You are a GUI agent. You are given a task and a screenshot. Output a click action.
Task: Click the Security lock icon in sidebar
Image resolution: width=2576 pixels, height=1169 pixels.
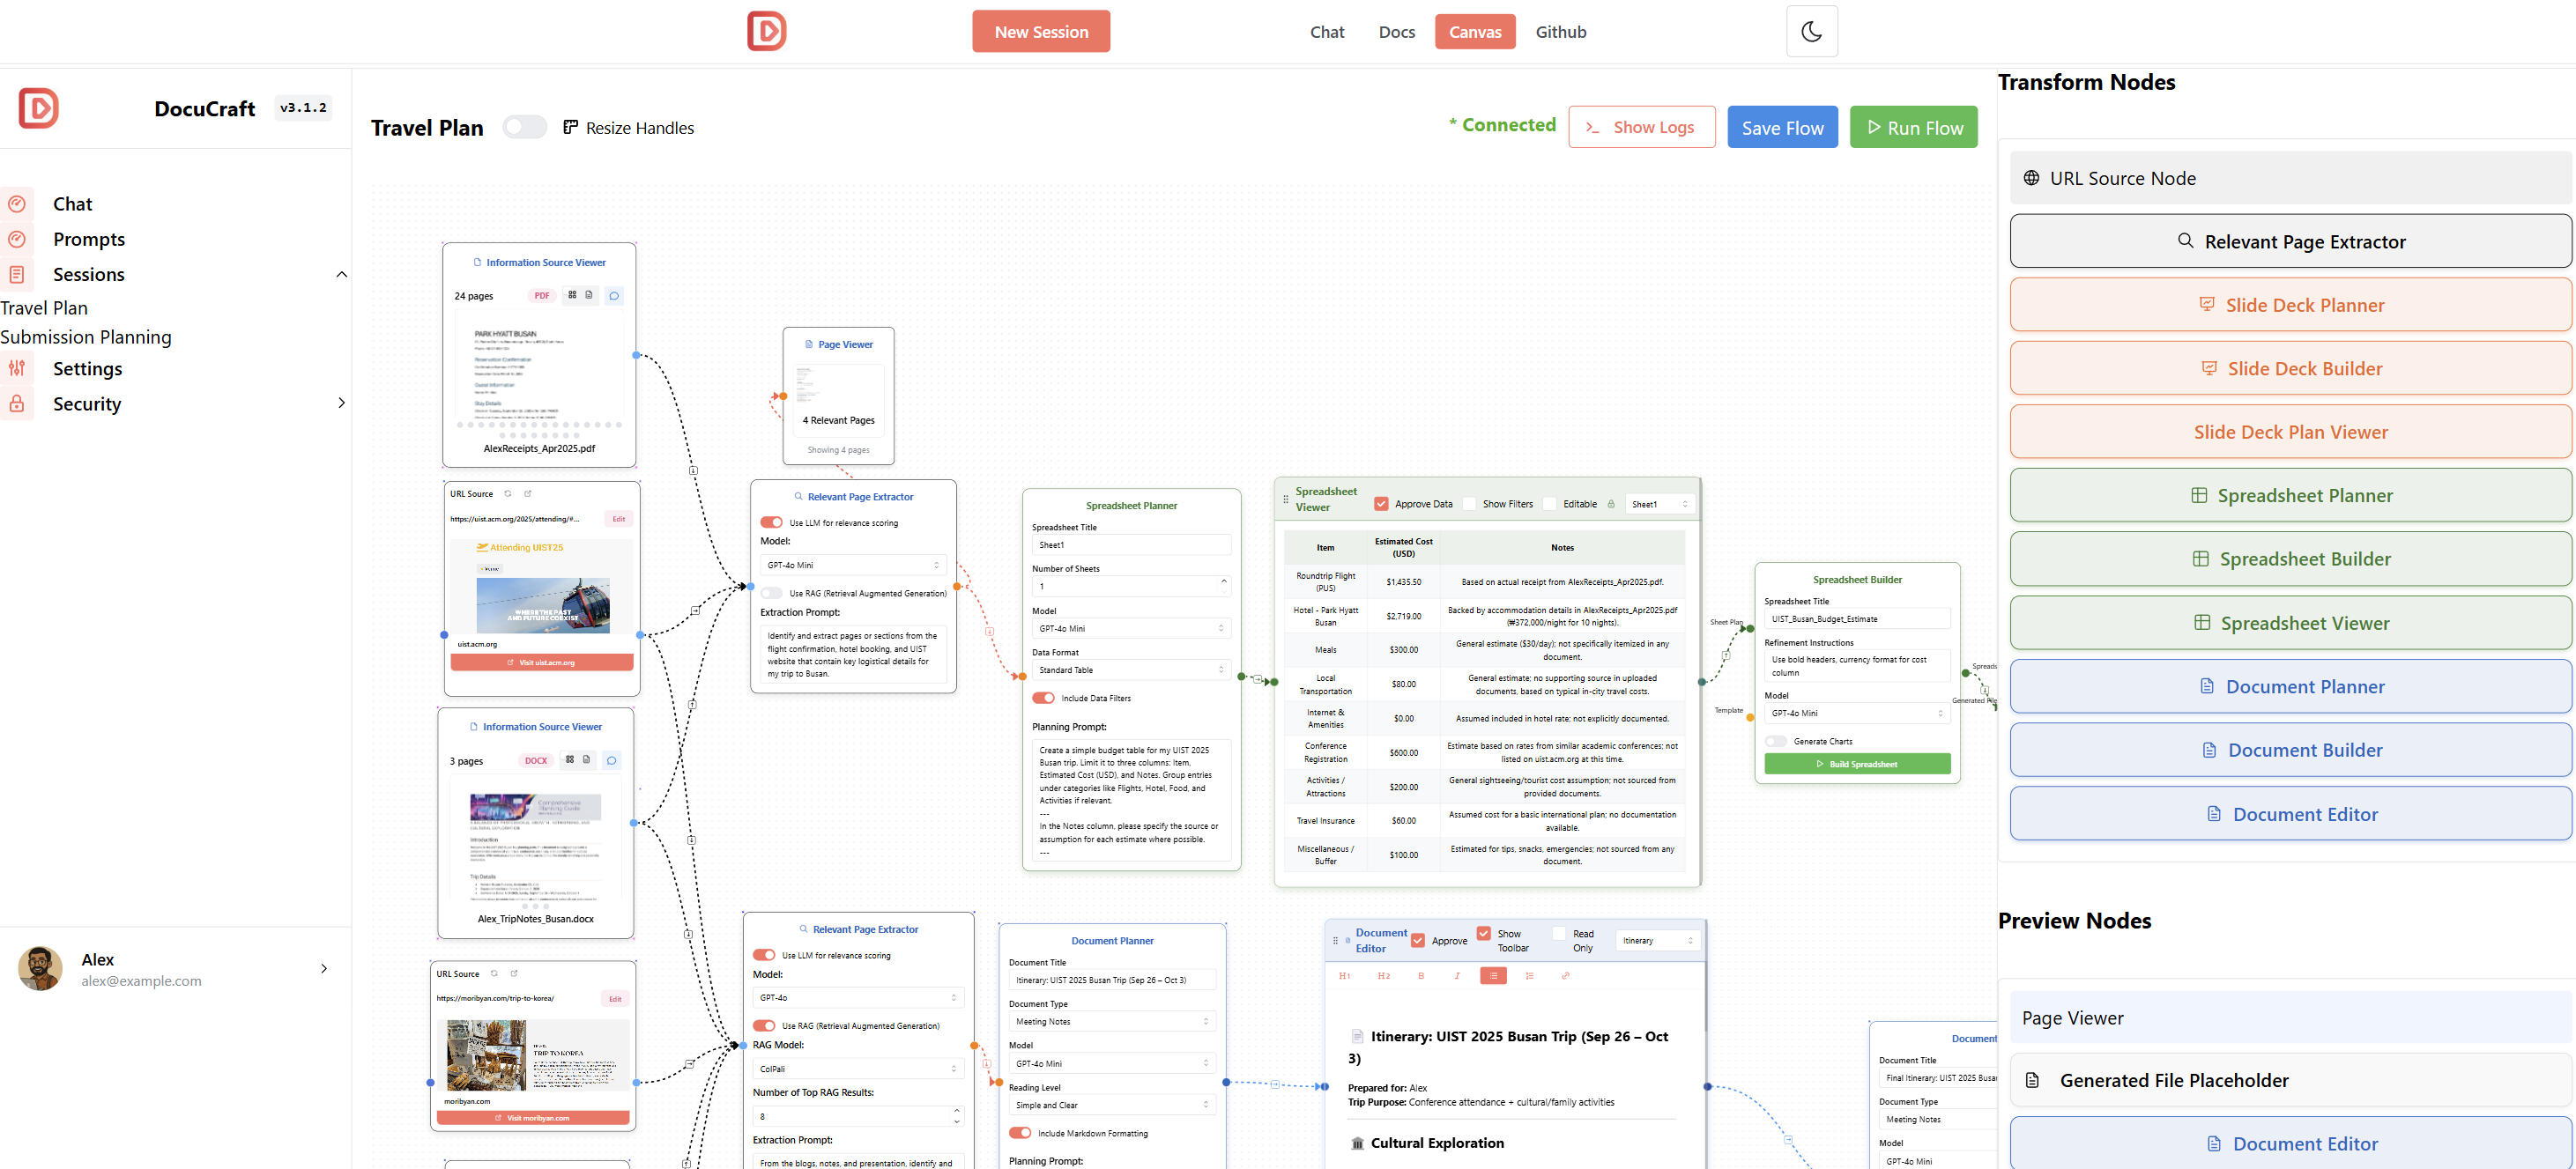pos(17,404)
